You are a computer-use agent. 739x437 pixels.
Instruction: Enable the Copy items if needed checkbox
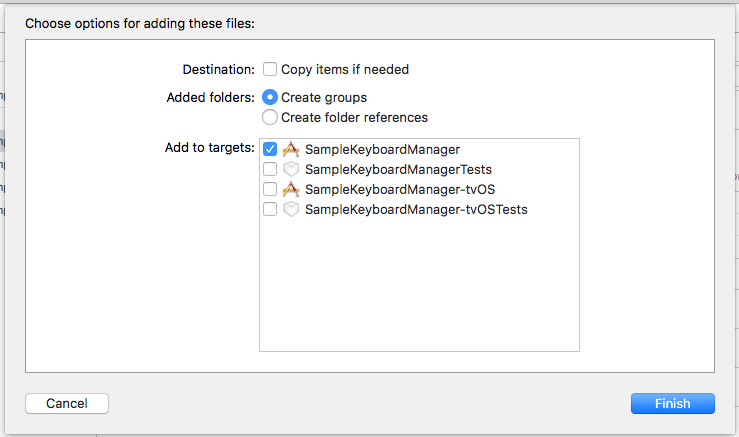[270, 69]
